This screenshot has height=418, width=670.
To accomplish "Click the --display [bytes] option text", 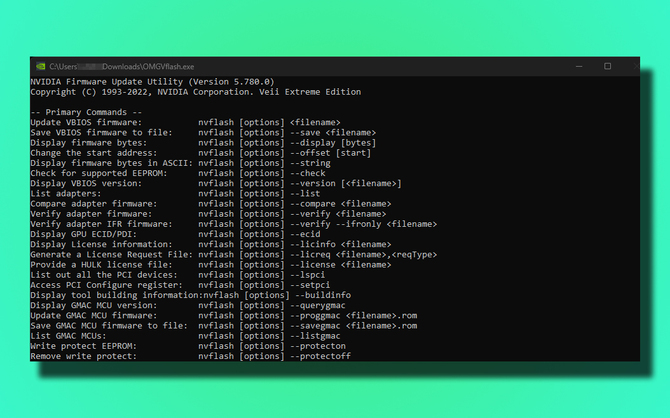I will (333, 143).
